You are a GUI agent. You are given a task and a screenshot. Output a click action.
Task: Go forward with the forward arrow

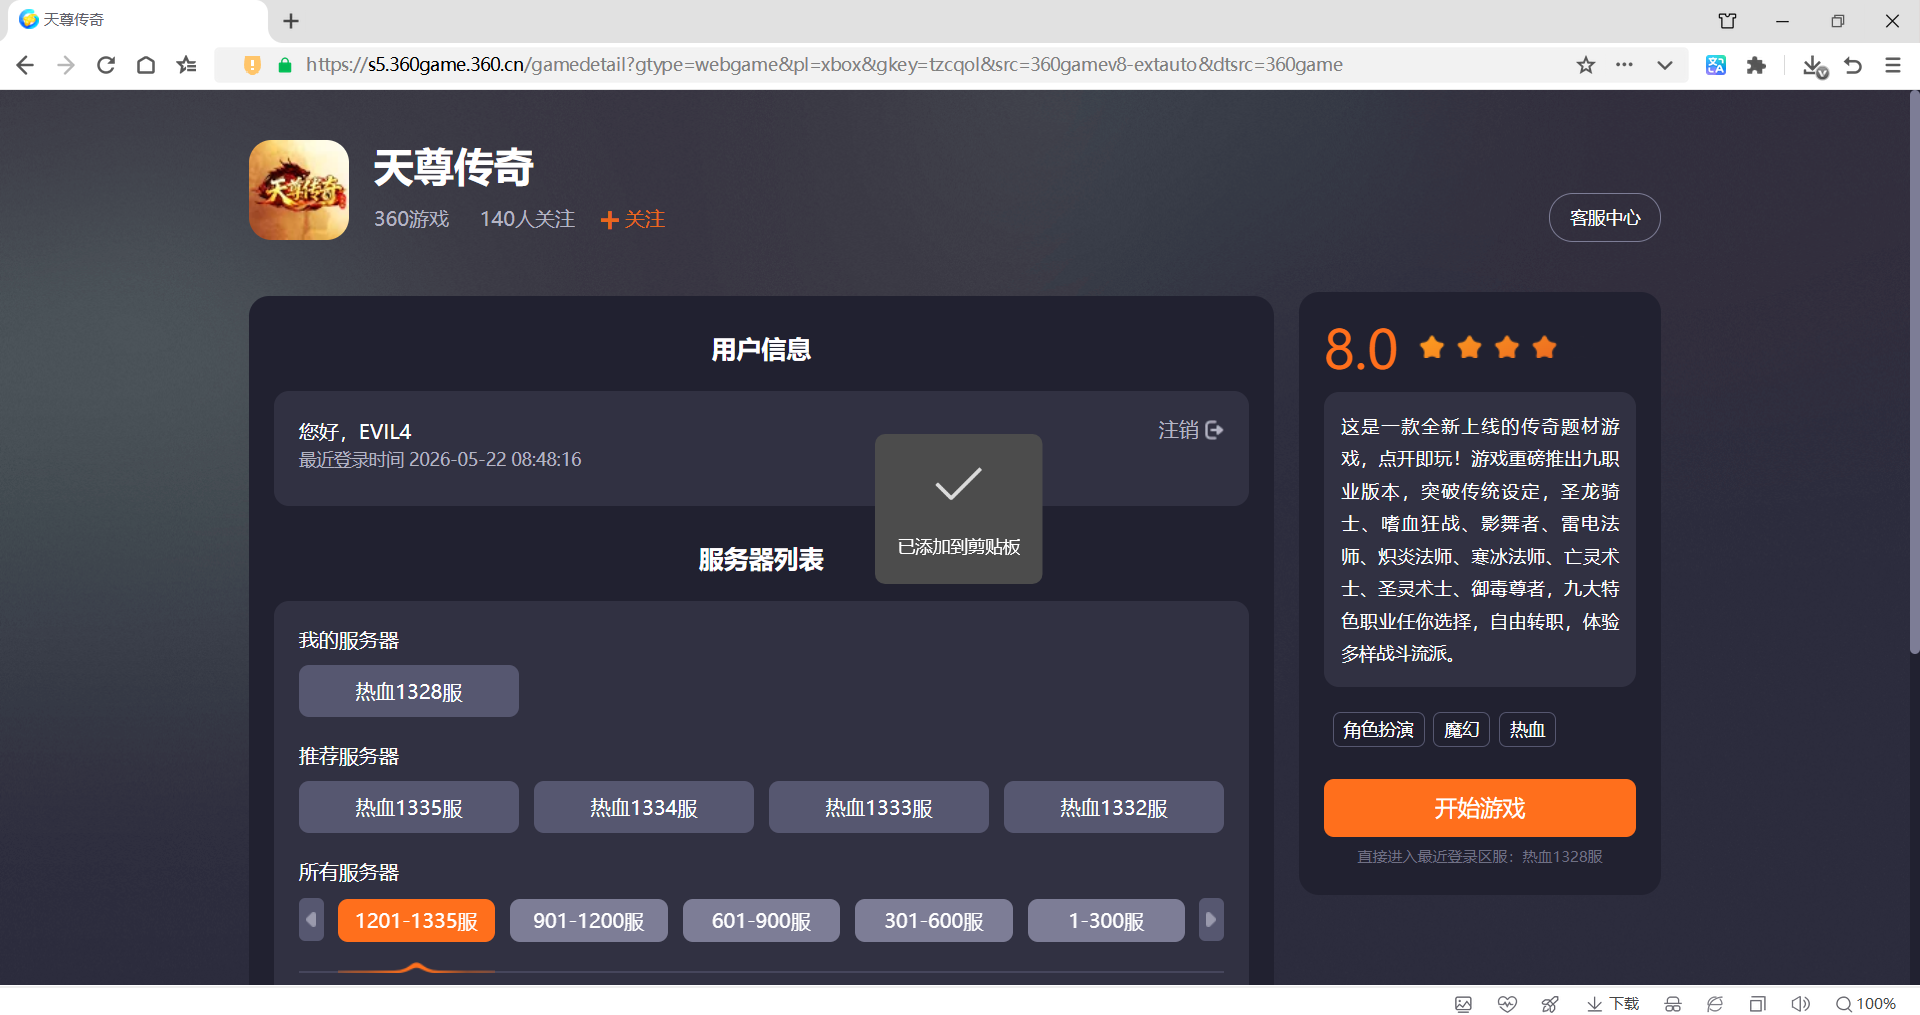[x=66, y=65]
